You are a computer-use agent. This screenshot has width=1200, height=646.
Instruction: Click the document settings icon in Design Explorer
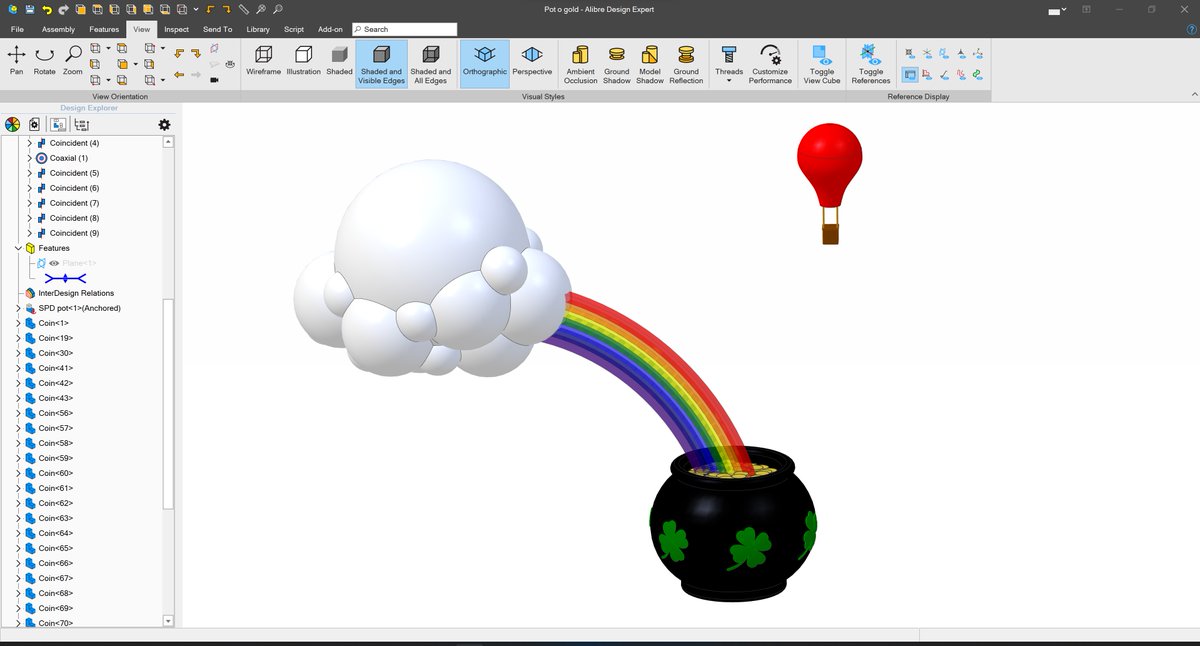coord(35,124)
